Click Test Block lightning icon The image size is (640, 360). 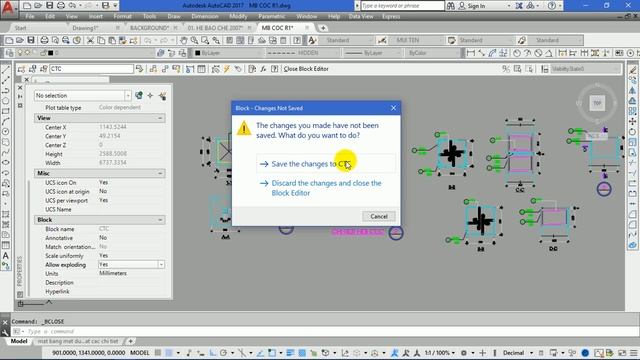(227, 69)
